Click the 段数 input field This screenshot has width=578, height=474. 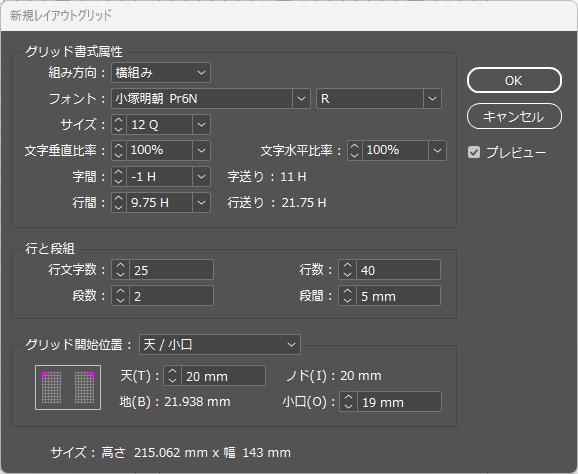171,296
